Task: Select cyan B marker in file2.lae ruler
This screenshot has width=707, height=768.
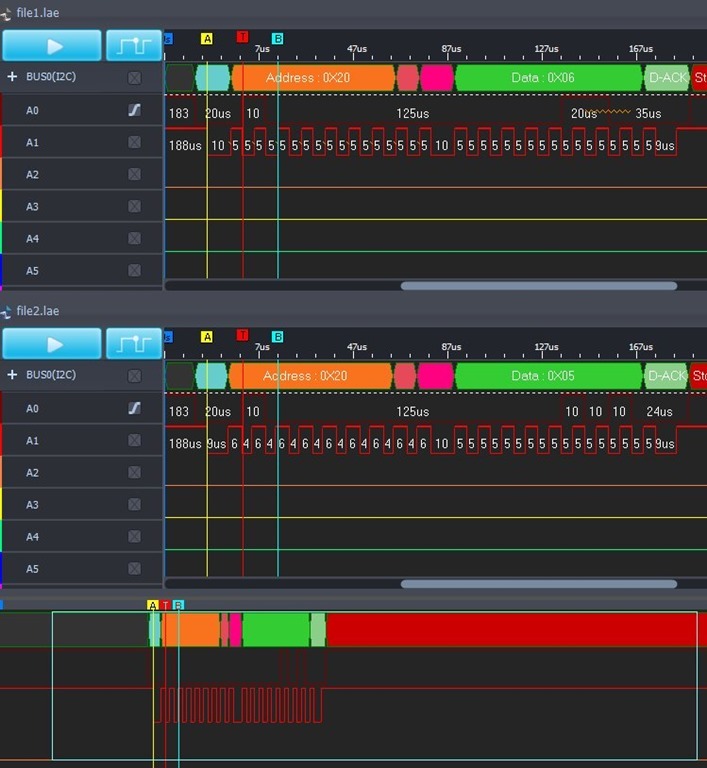Action: (x=278, y=337)
